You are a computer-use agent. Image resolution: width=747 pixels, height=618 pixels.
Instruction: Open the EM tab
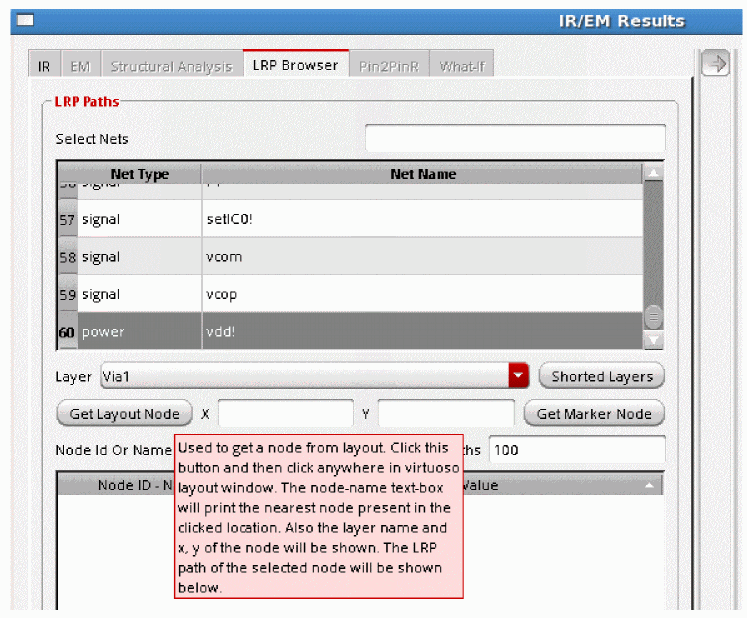(80, 66)
